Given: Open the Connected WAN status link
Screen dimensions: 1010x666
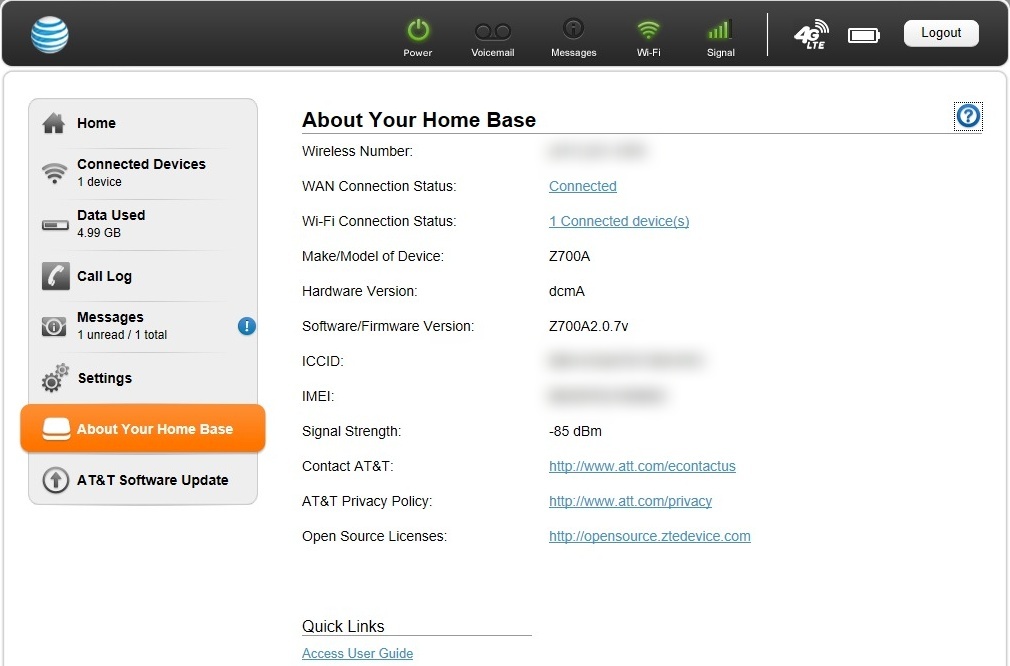Looking at the screenshot, I should point(582,186).
